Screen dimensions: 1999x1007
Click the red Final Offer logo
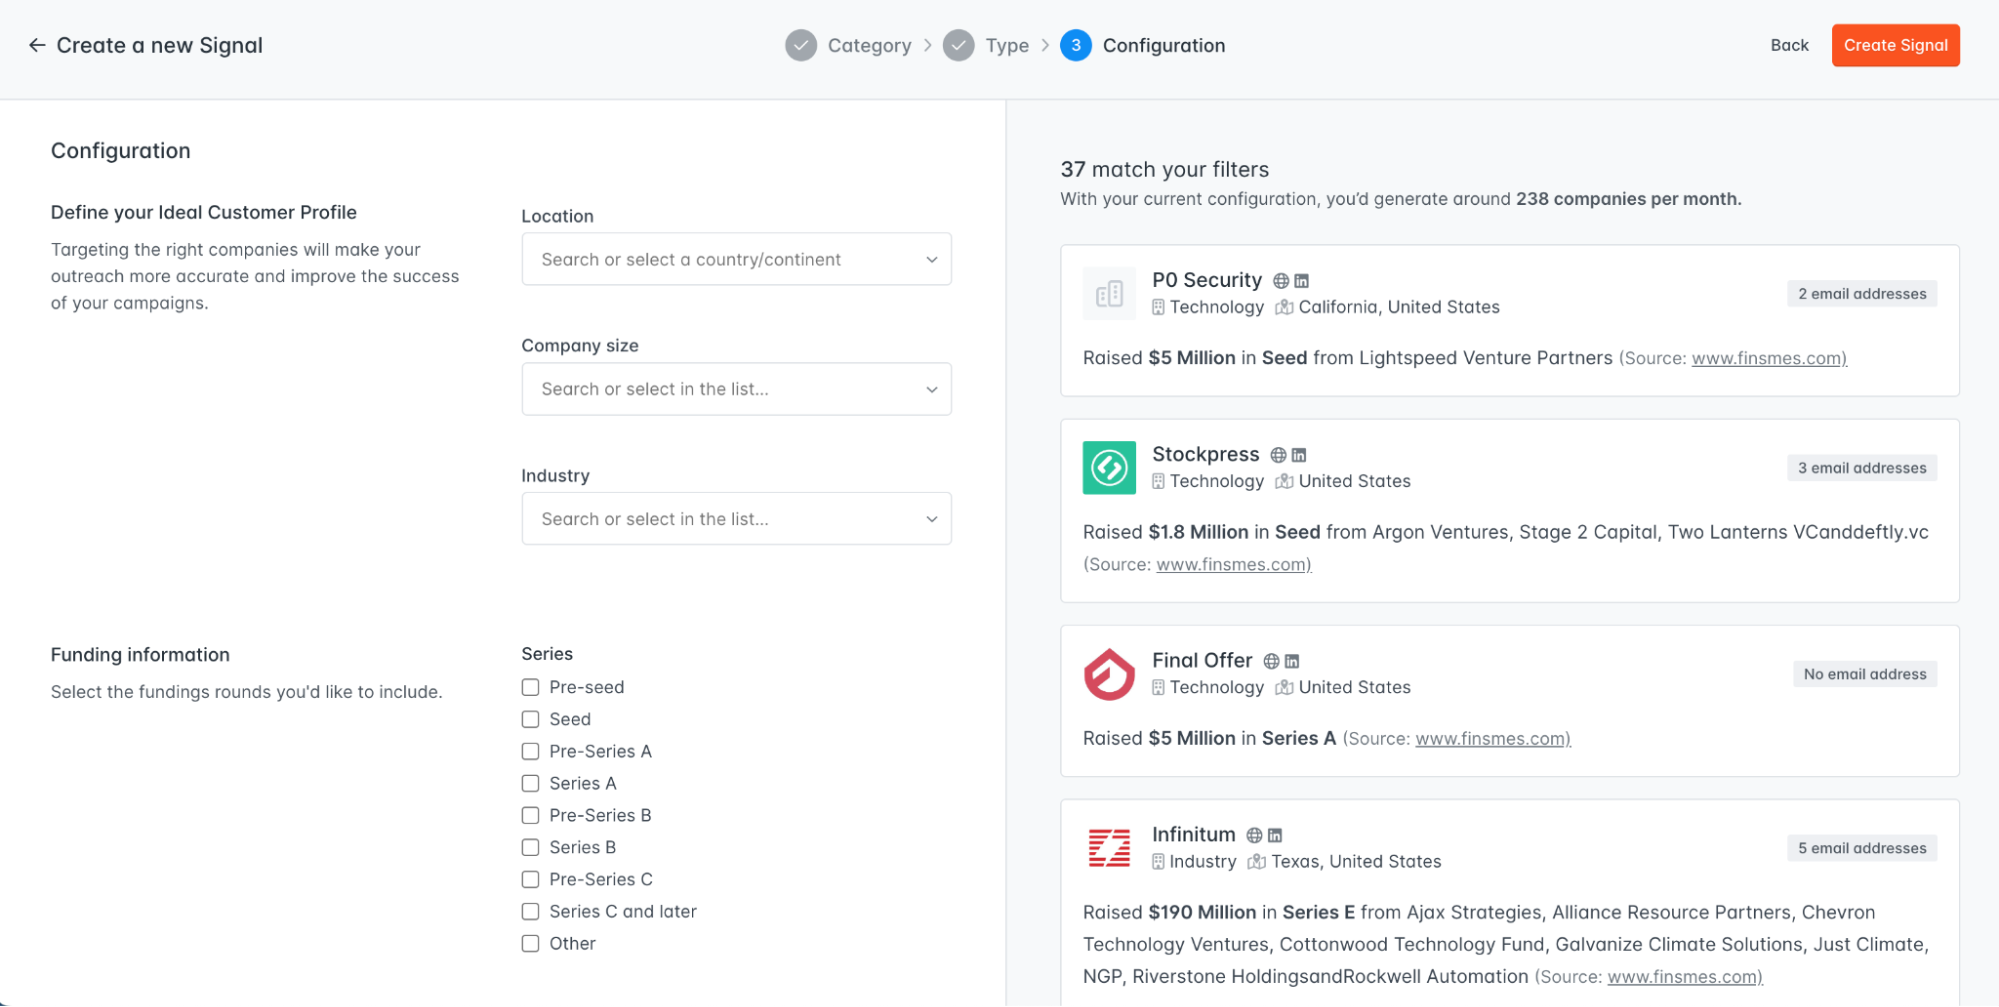pyautogui.click(x=1109, y=674)
